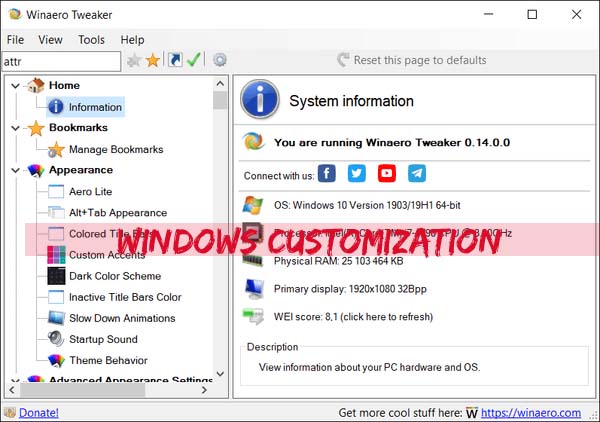
Task: Click the green checkmark toolbar icon
Action: coord(194,60)
